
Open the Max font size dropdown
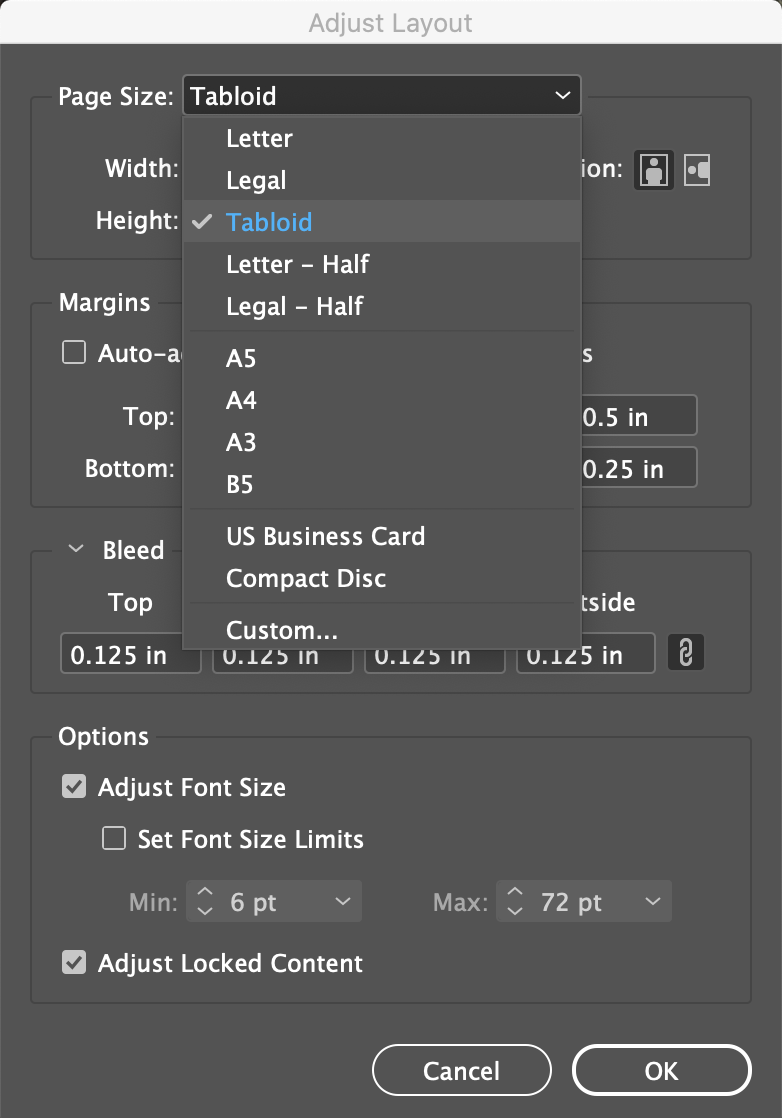click(x=652, y=901)
